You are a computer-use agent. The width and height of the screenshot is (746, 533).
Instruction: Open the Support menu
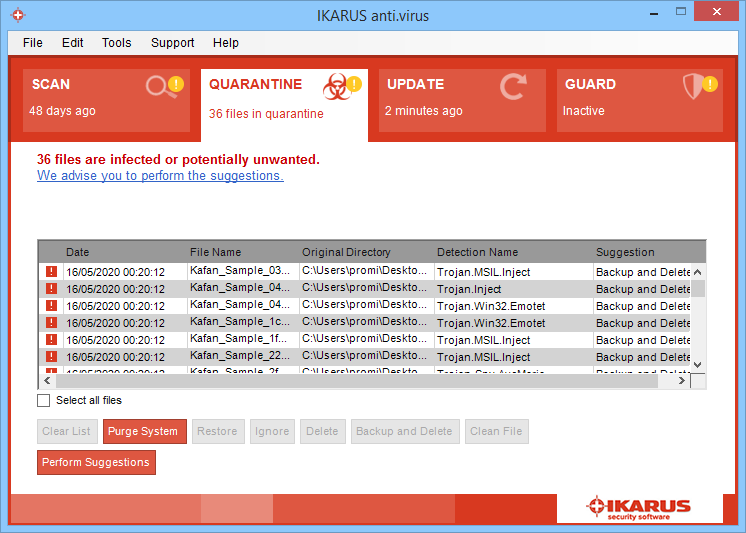tap(173, 43)
